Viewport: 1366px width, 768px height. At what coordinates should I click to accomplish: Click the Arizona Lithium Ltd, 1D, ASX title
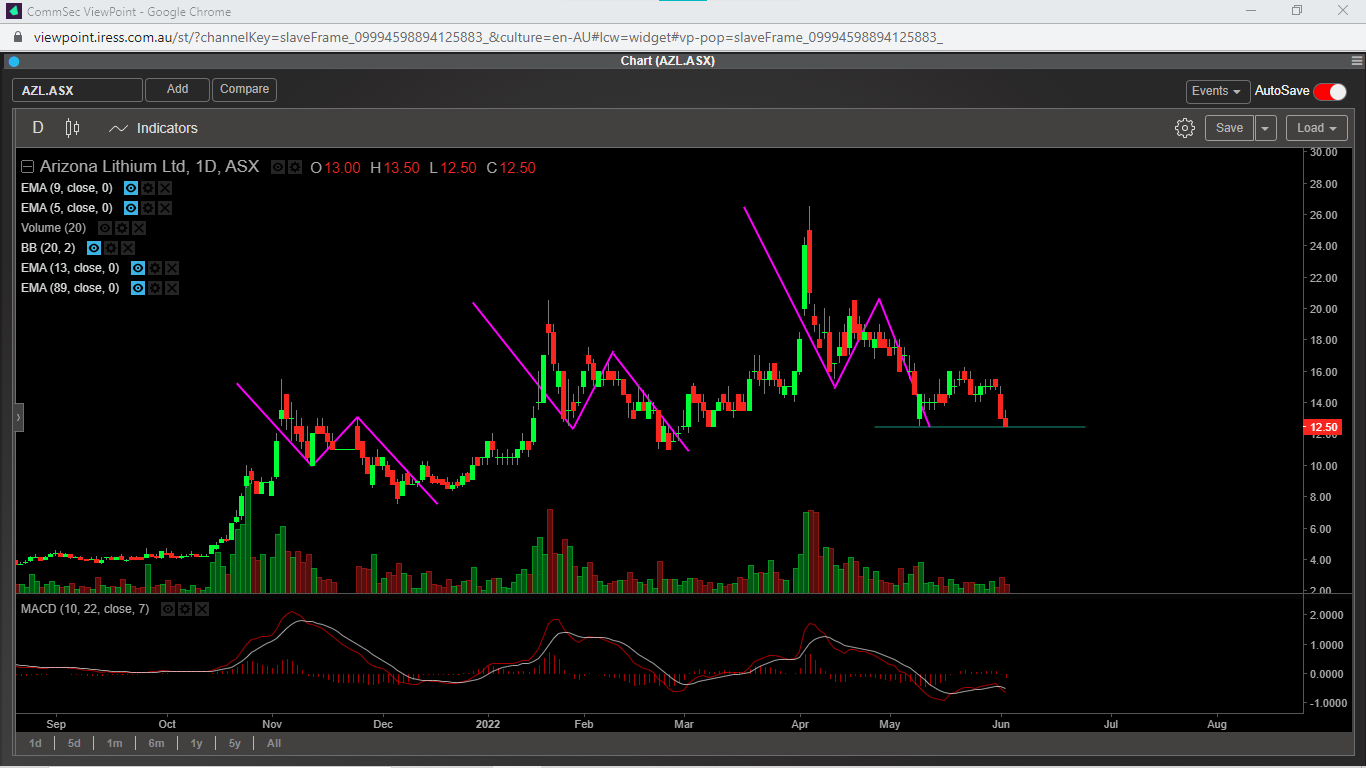coord(149,167)
